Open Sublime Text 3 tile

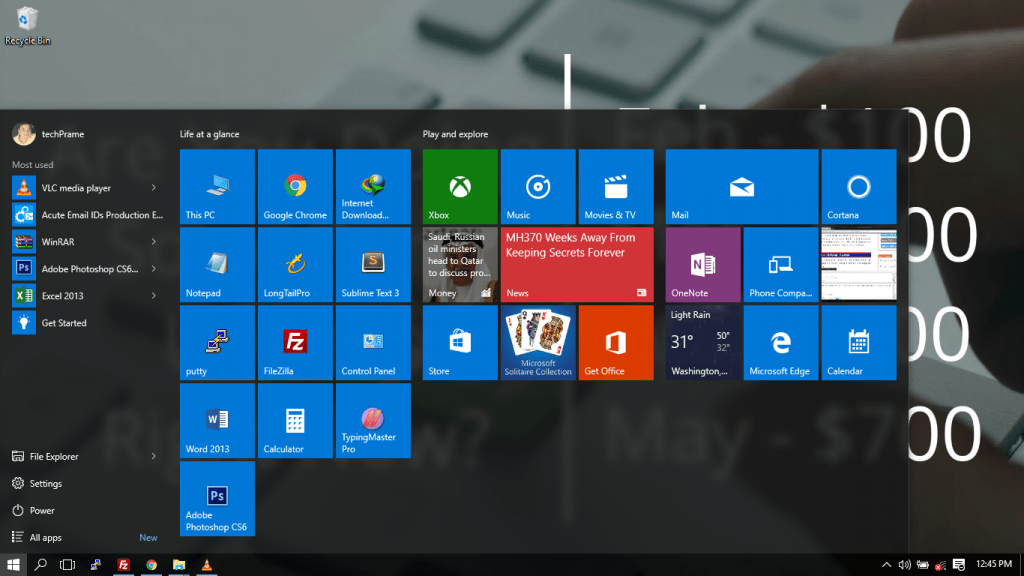[373, 264]
